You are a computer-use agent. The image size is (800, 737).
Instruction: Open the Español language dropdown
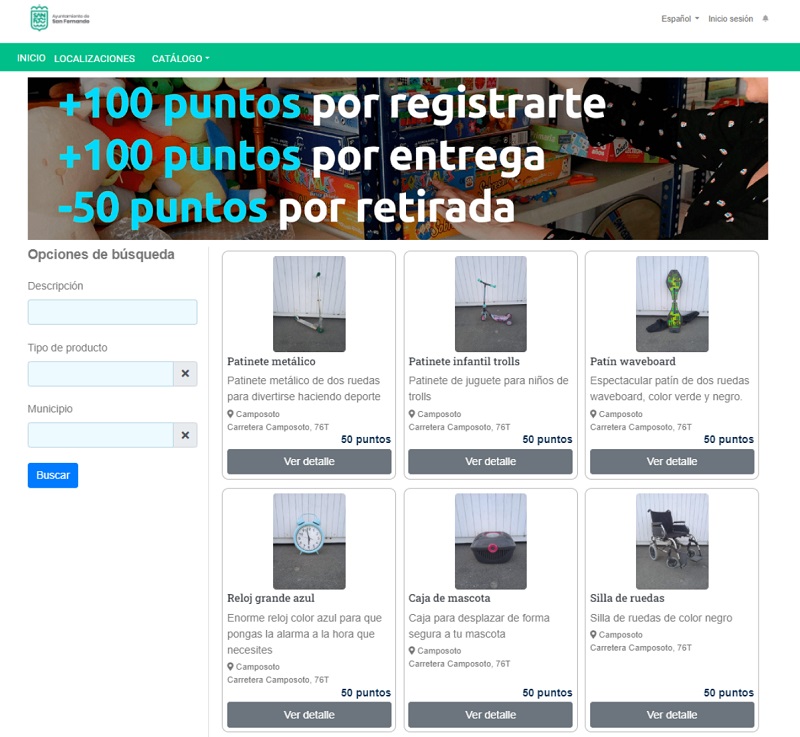point(680,19)
